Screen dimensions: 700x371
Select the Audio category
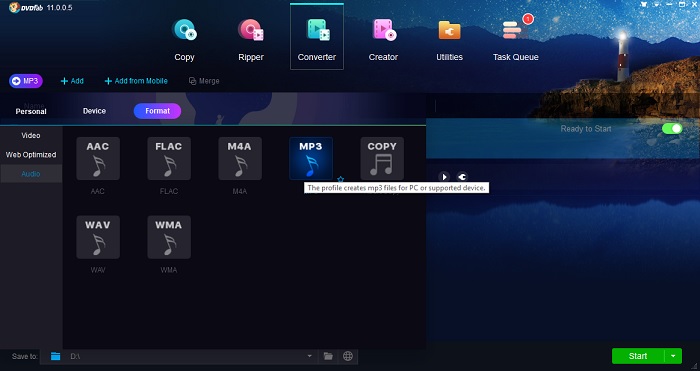31,174
